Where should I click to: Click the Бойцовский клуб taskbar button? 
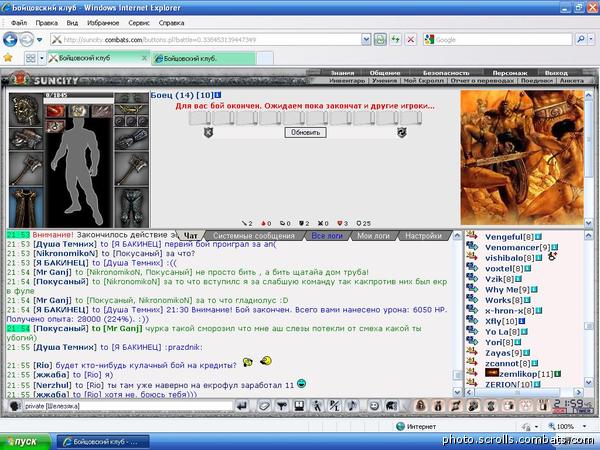pyautogui.click(x=103, y=442)
